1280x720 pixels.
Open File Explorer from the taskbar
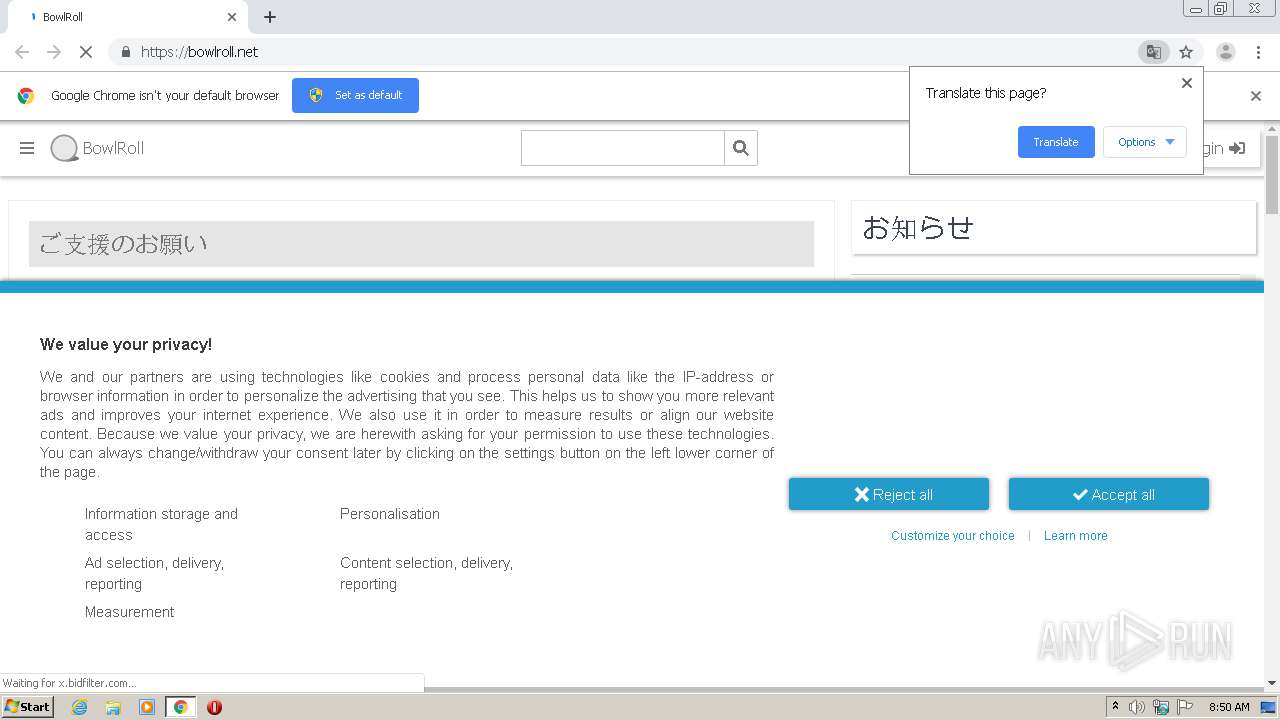pyautogui.click(x=113, y=707)
